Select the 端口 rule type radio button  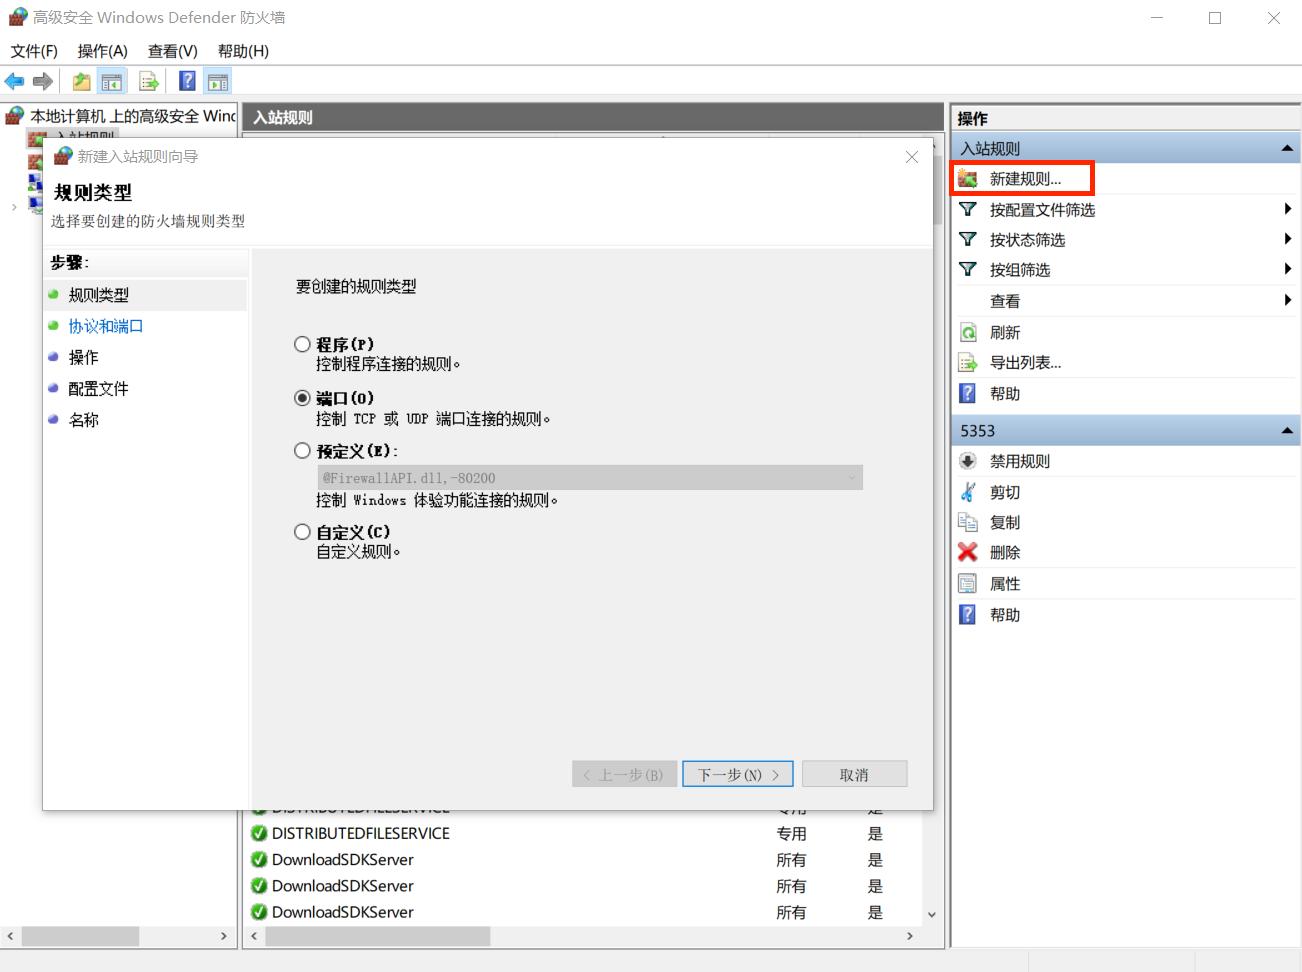pos(302,397)
